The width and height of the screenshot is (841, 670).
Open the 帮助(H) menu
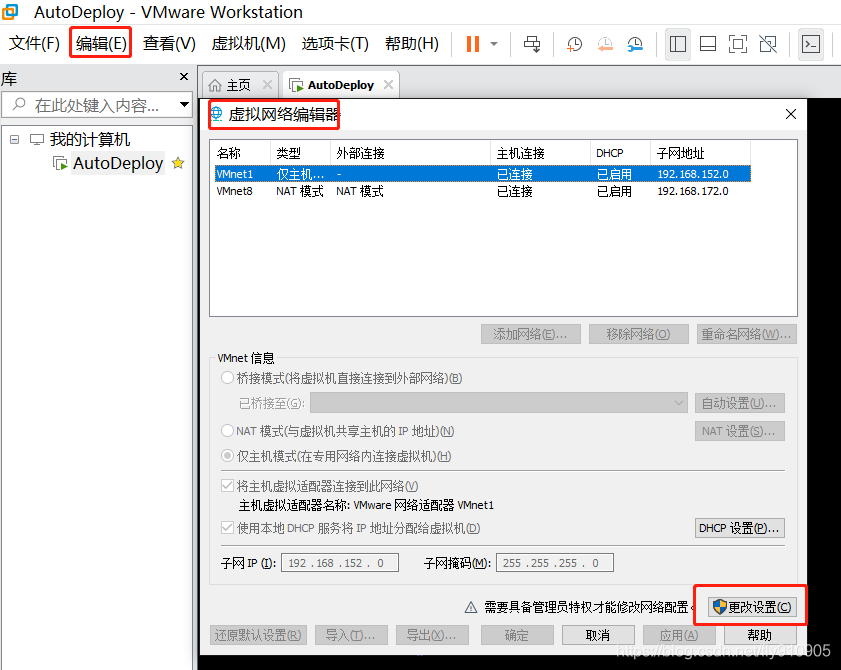point(412,43)
